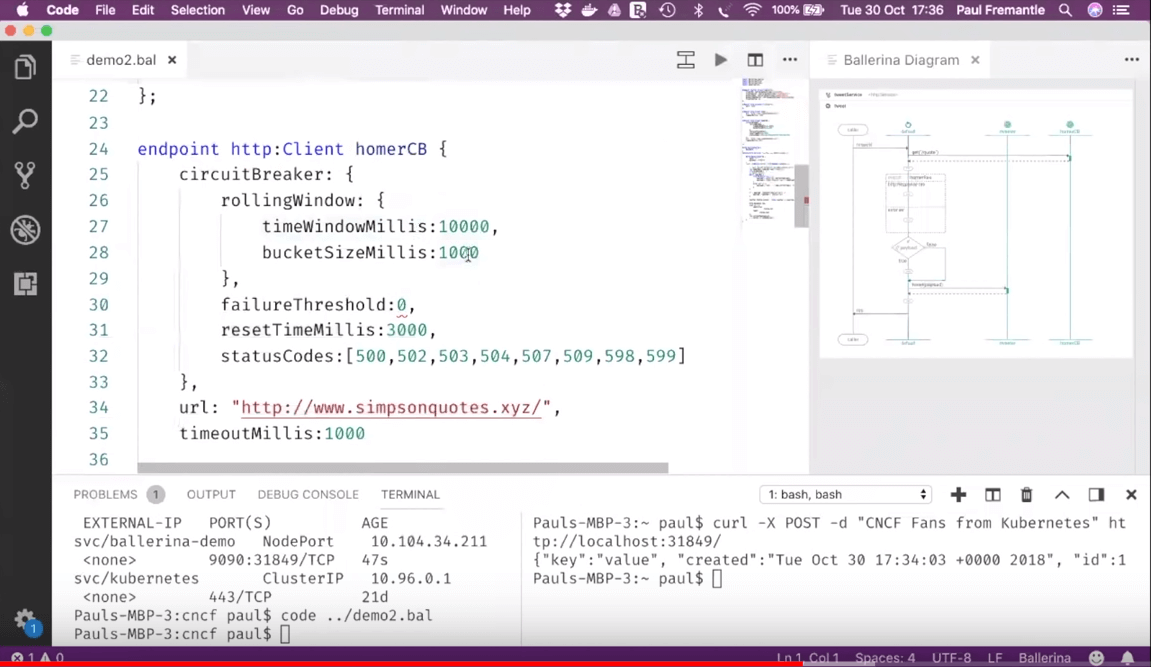Open the Apple menu
1151x667 pixels.
[22, 10]
